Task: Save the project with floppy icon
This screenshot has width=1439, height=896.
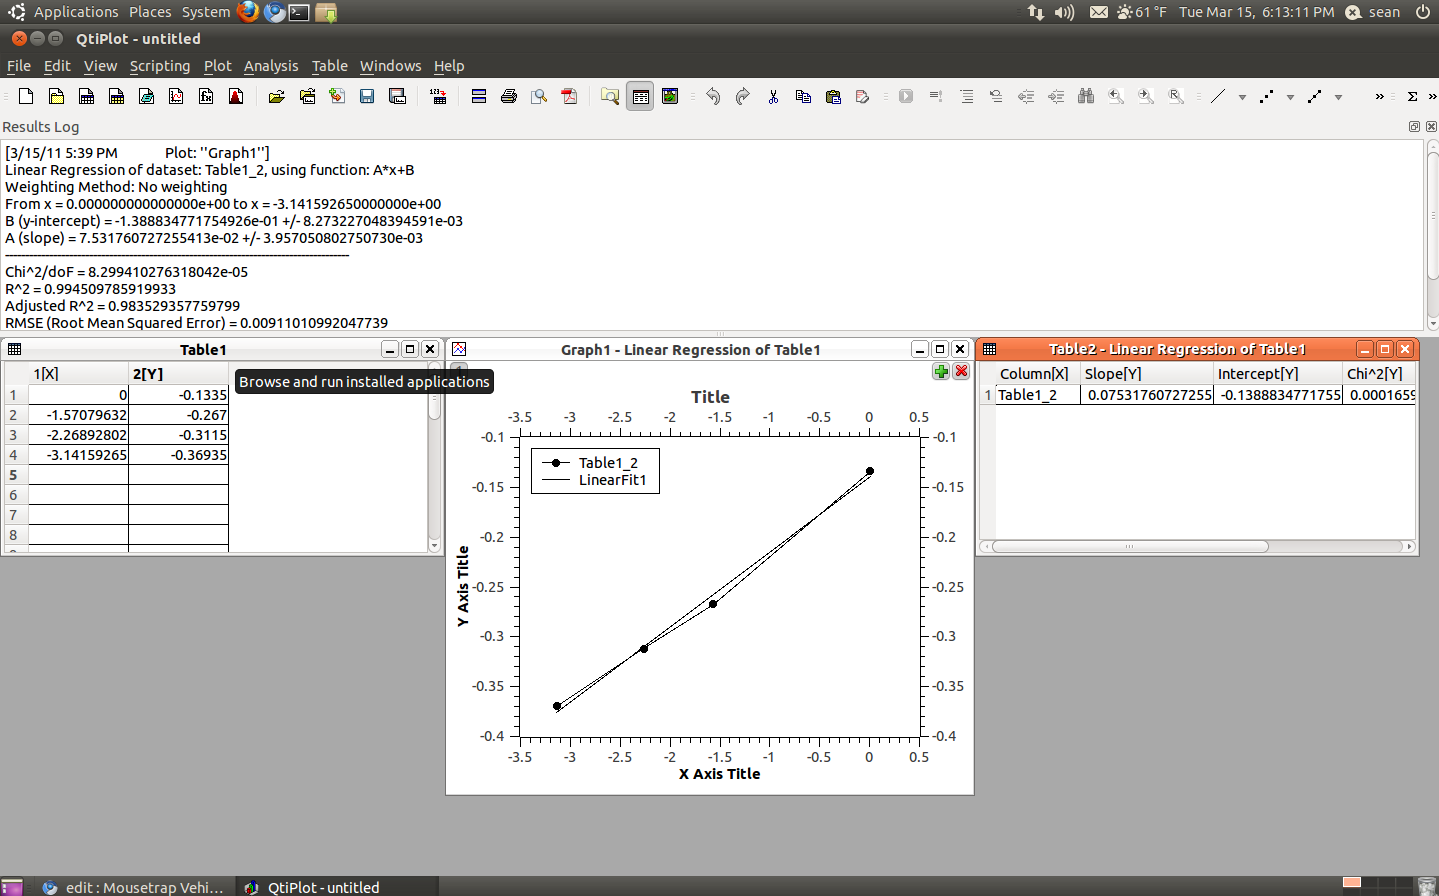Action: [367, 96]
